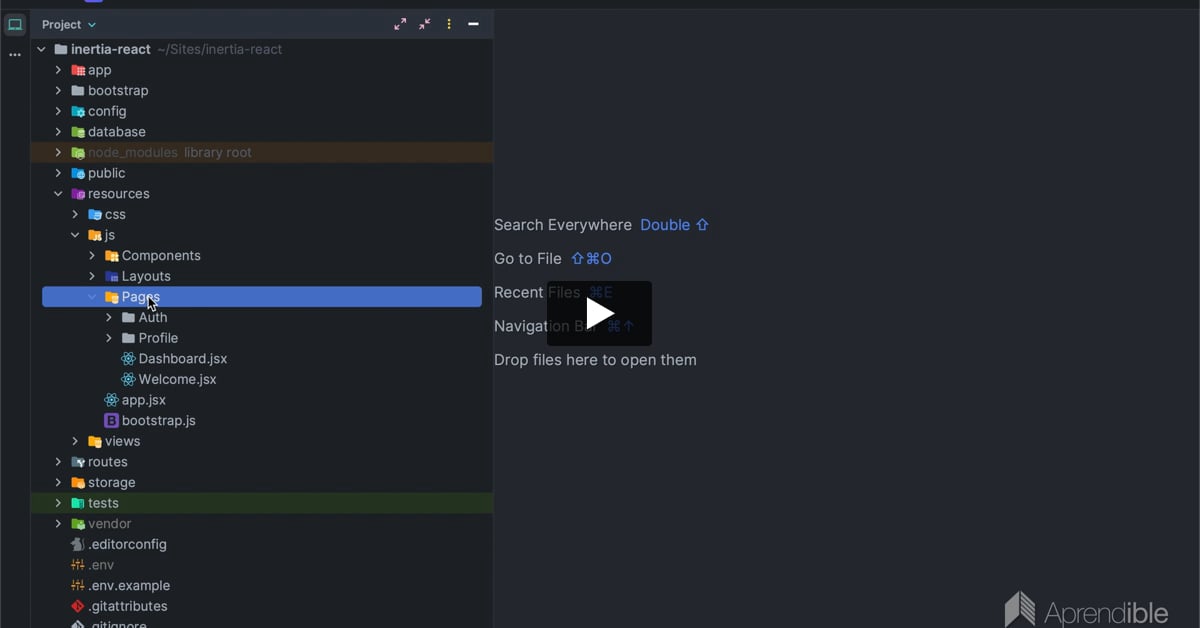Select Dashboard.jsx in the tree

183,358
